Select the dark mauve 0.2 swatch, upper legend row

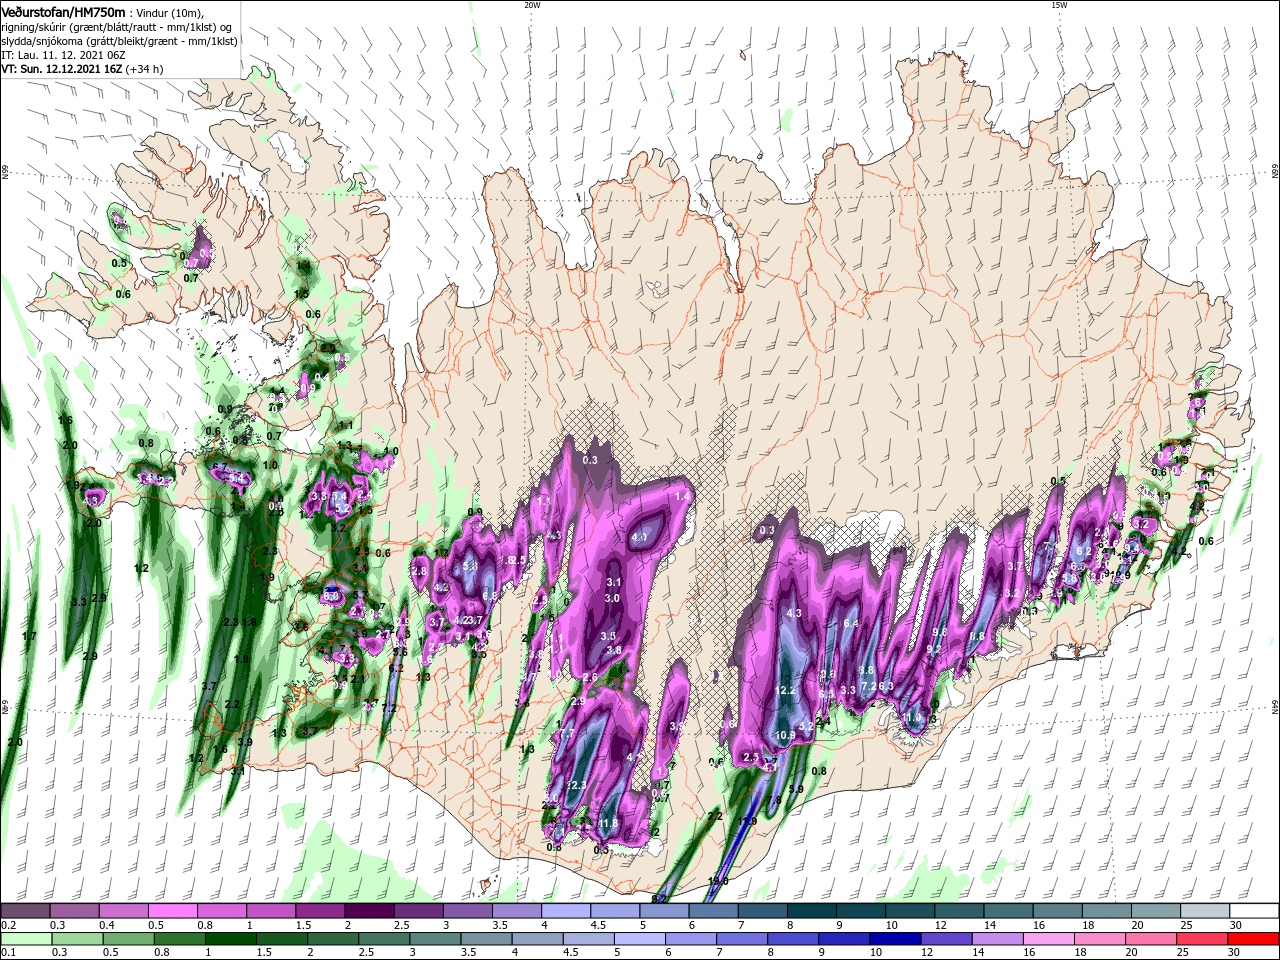[25, 911]
